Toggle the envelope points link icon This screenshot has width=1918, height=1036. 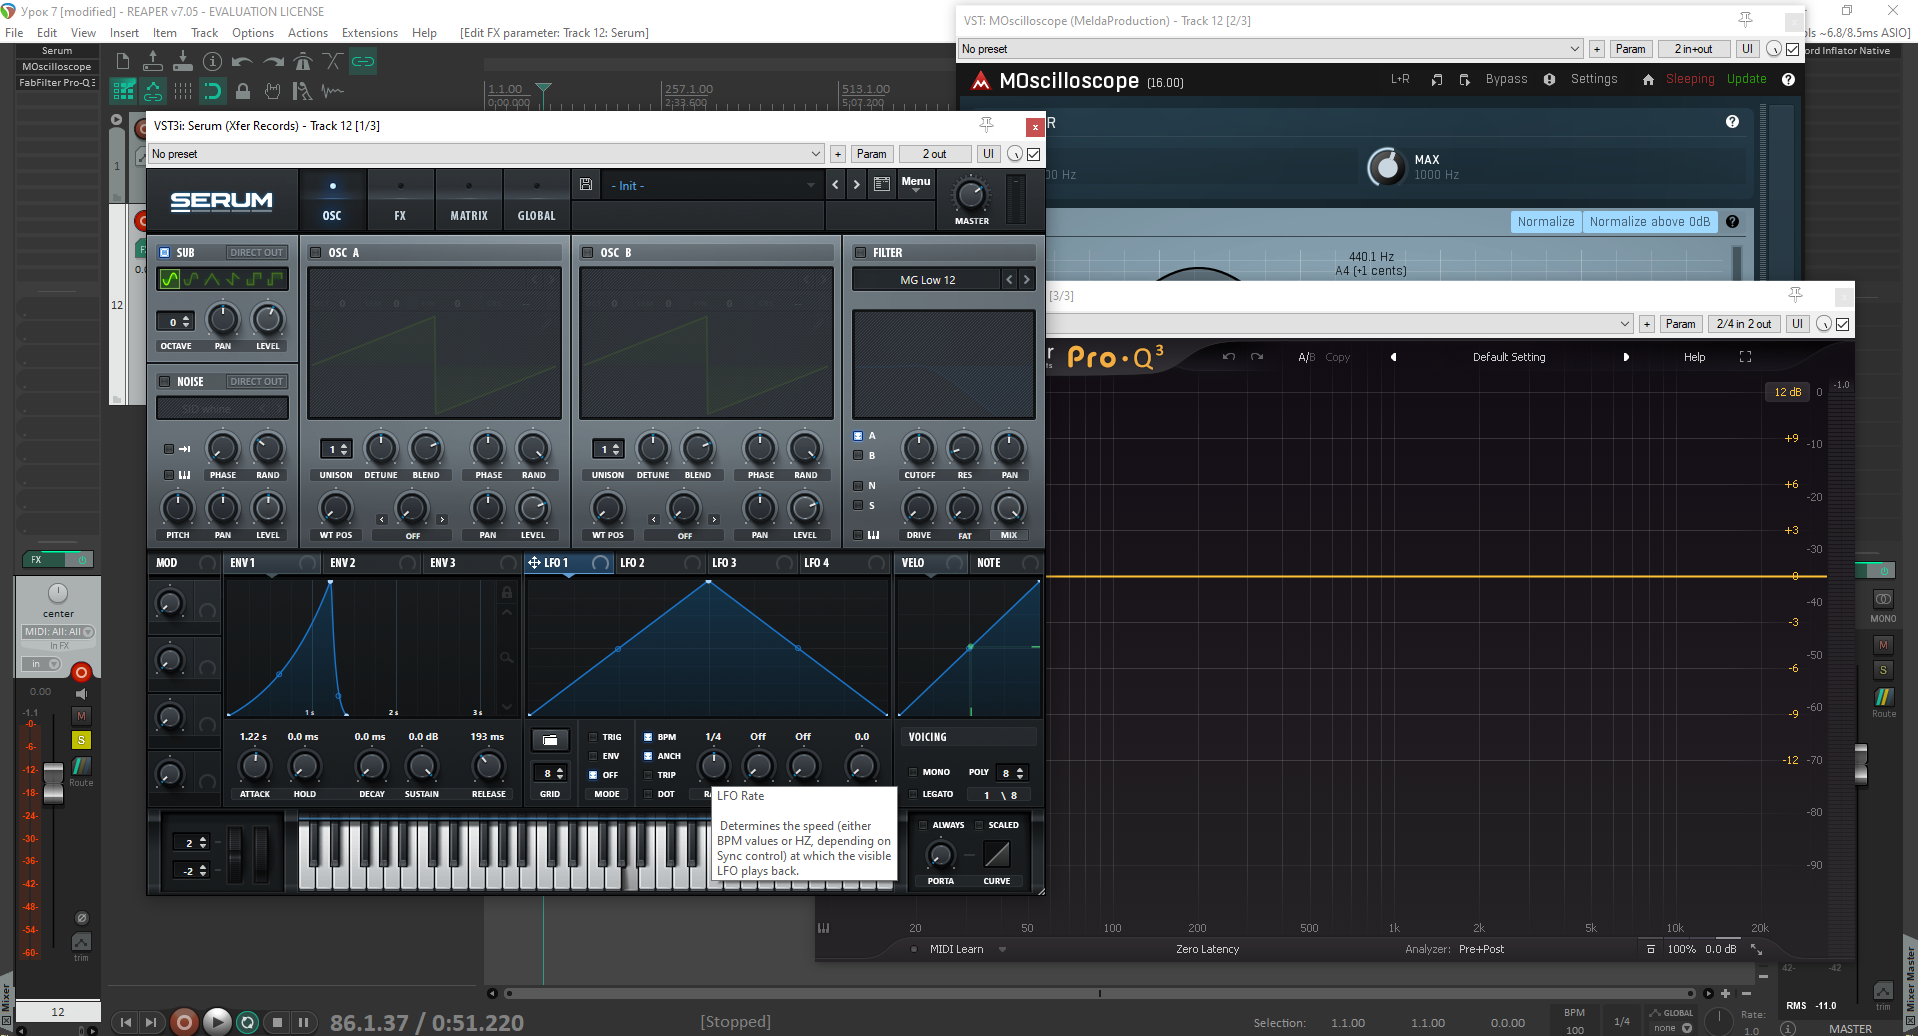(153, 92)
